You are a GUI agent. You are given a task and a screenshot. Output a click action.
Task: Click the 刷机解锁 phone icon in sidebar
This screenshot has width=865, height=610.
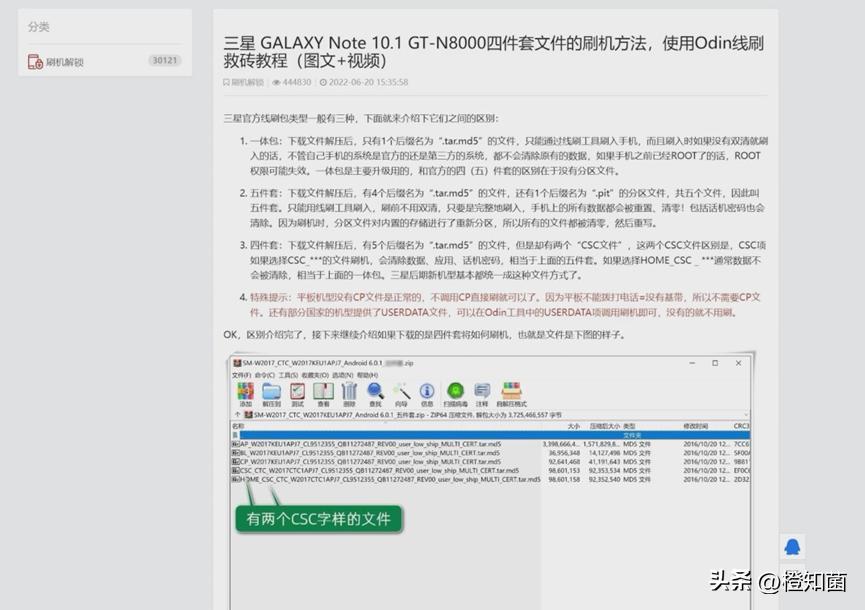(35, 60)
